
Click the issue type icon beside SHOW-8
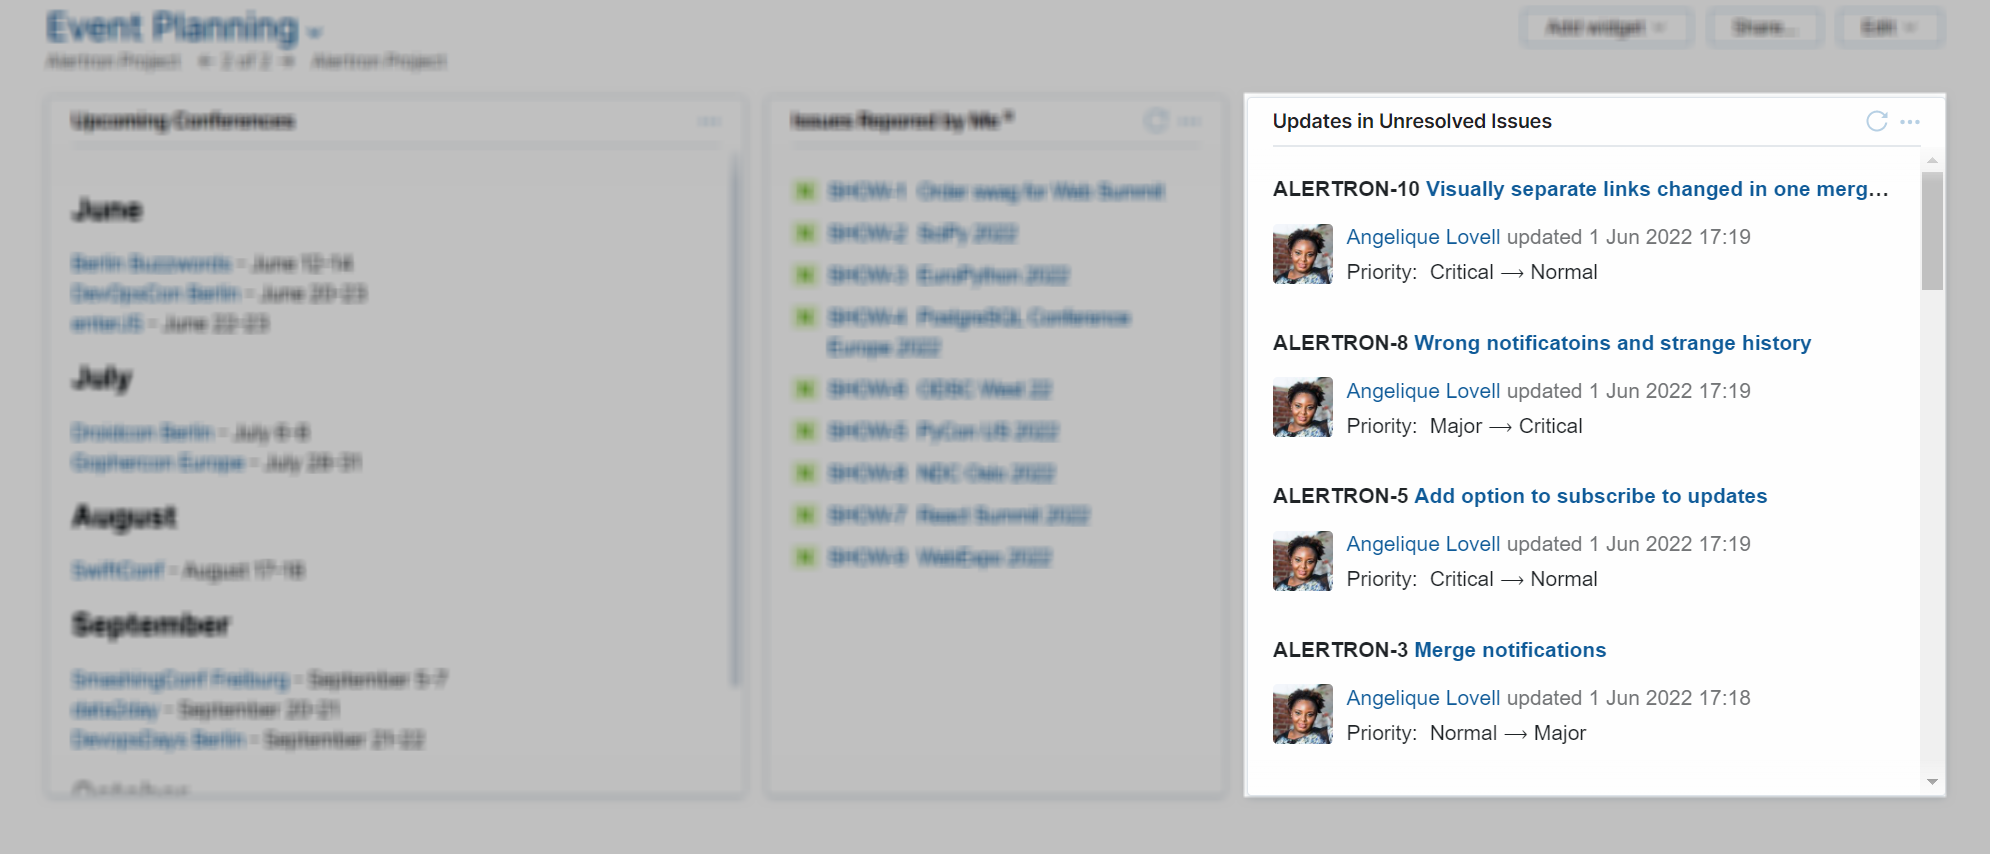pos(804,557)
